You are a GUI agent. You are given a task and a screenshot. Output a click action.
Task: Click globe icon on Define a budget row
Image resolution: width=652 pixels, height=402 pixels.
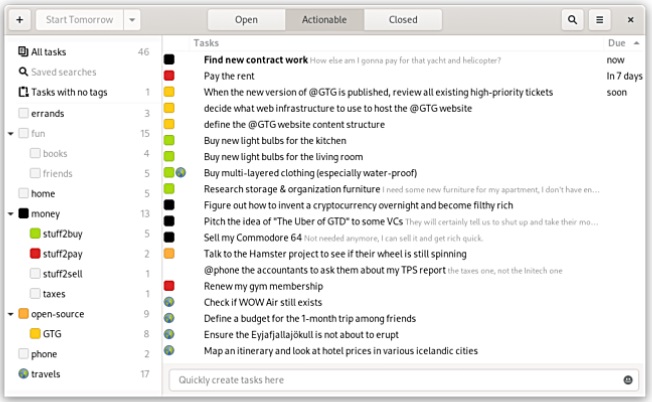tap(169, 318)
